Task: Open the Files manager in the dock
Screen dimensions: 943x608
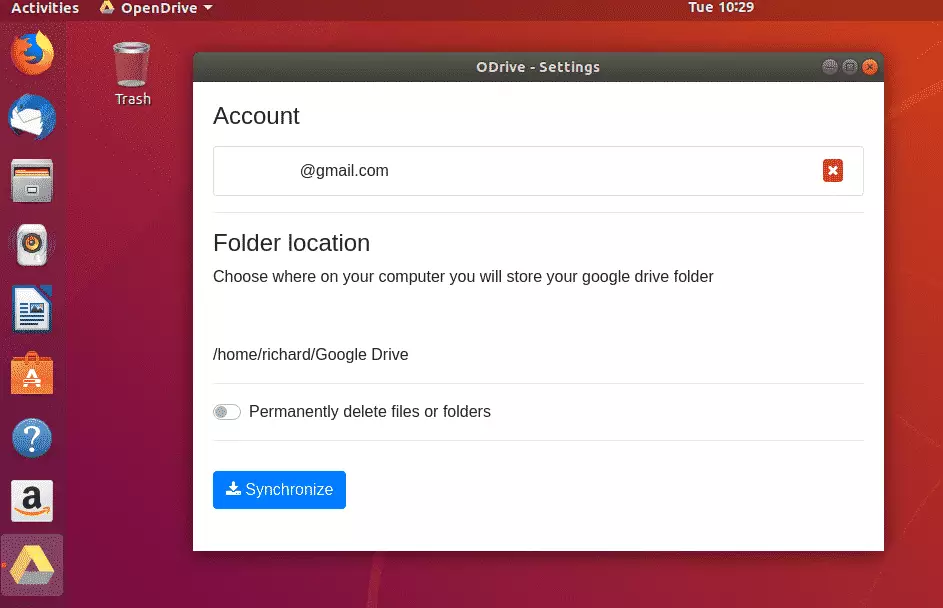Action: 32,181
